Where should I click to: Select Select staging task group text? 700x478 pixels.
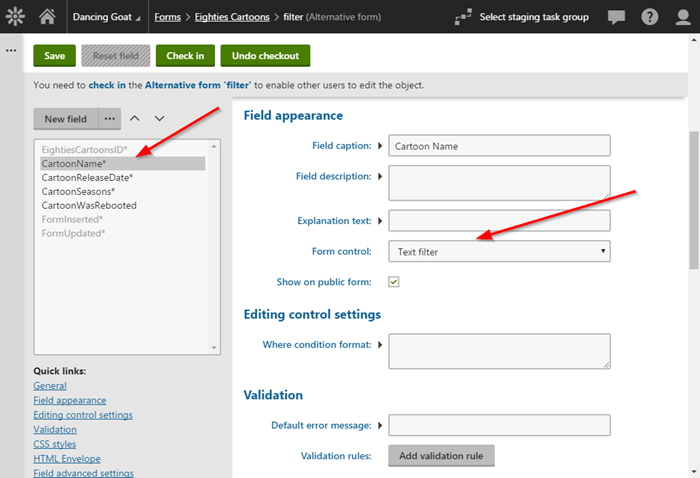(534, 17)
